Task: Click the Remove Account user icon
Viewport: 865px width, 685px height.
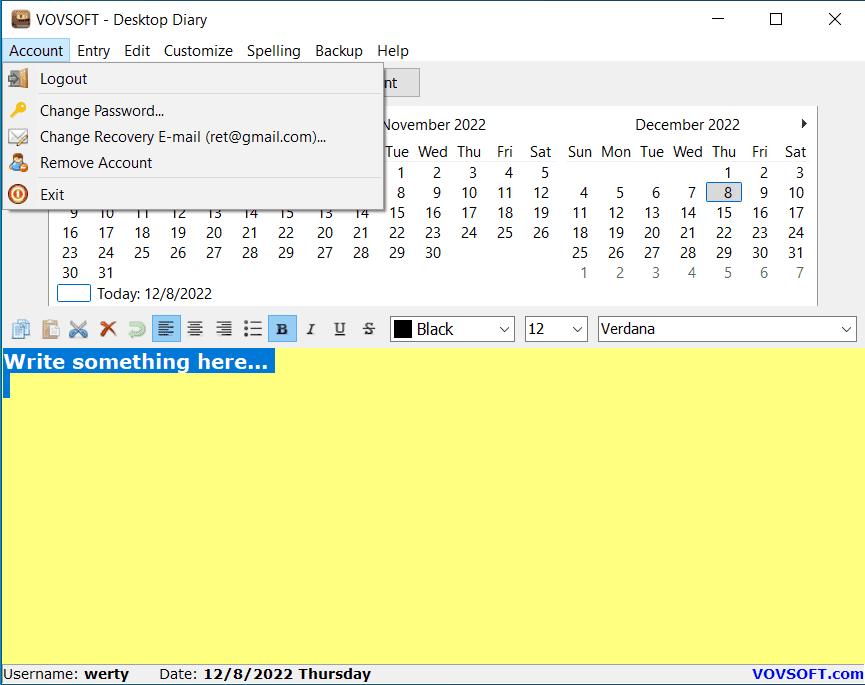Action: click(18, 163)
